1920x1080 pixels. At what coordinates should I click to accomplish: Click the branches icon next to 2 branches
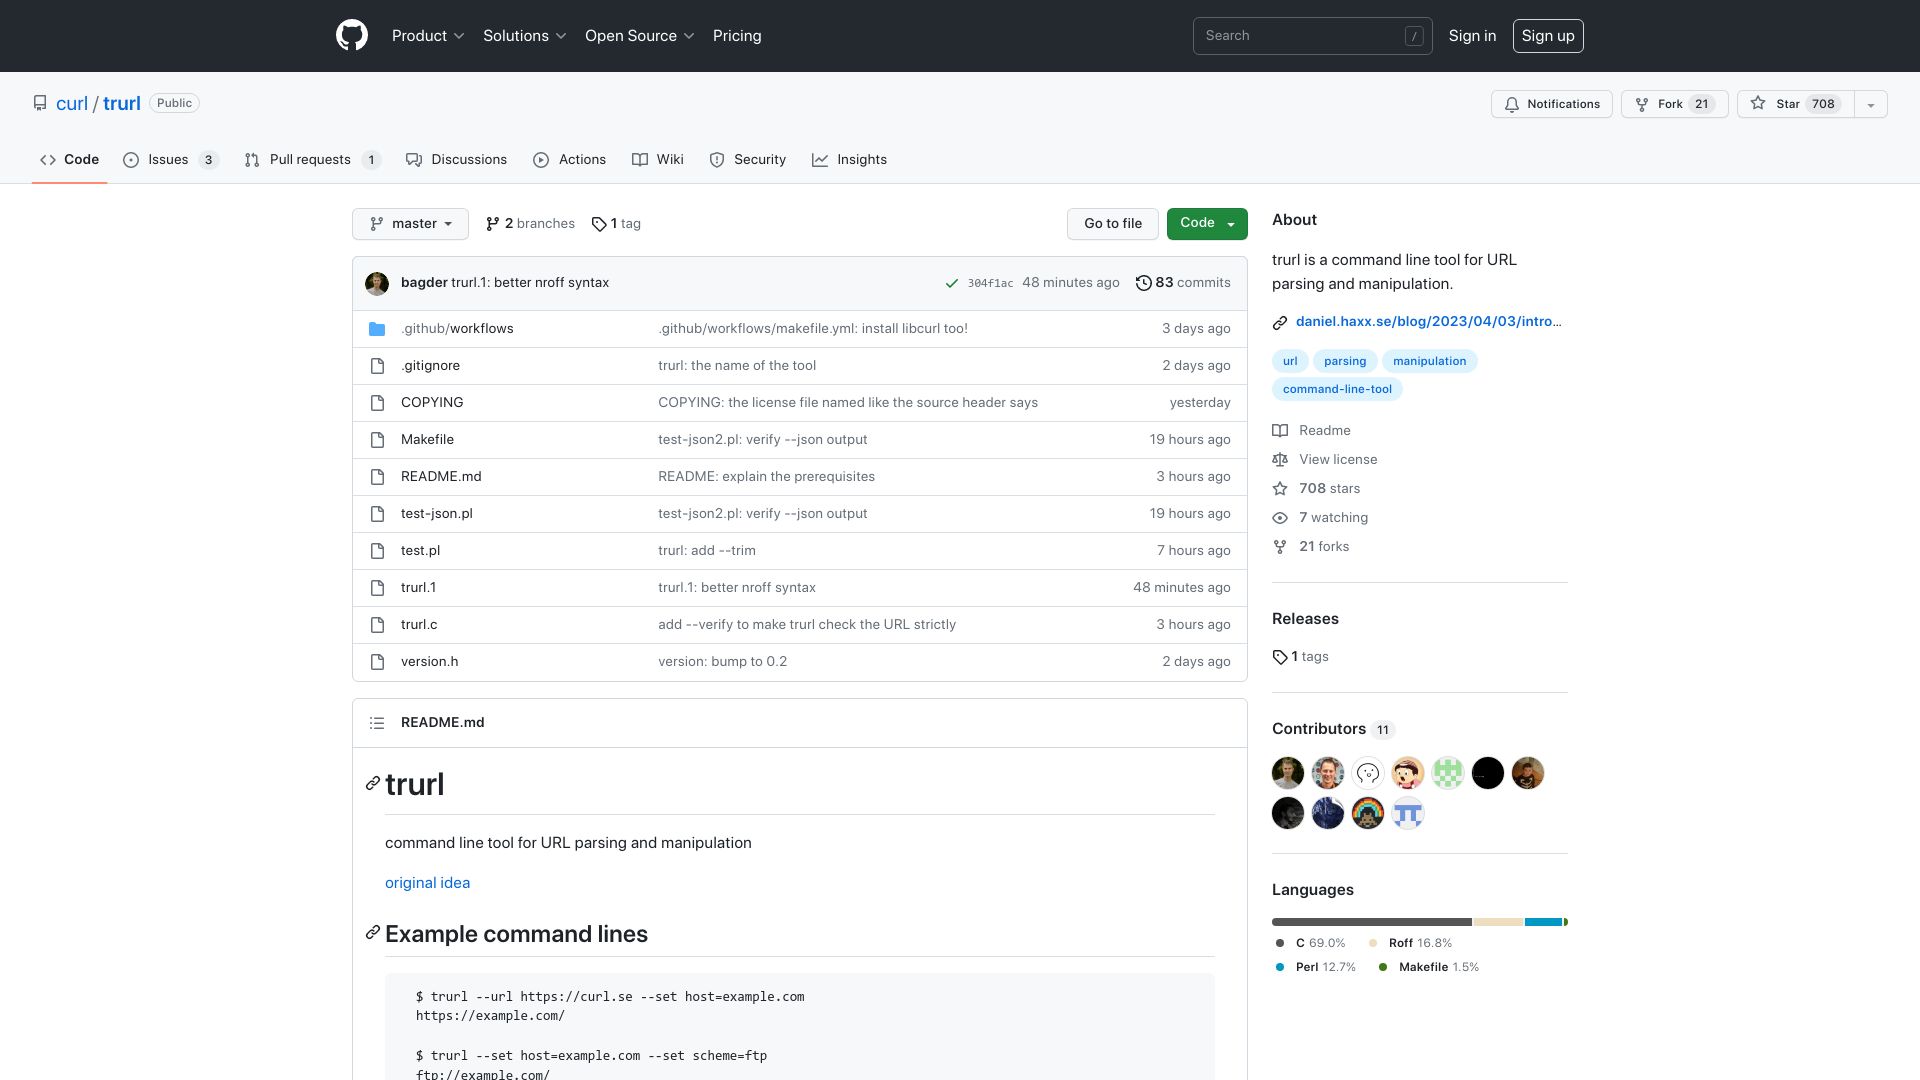click(493, 224)
